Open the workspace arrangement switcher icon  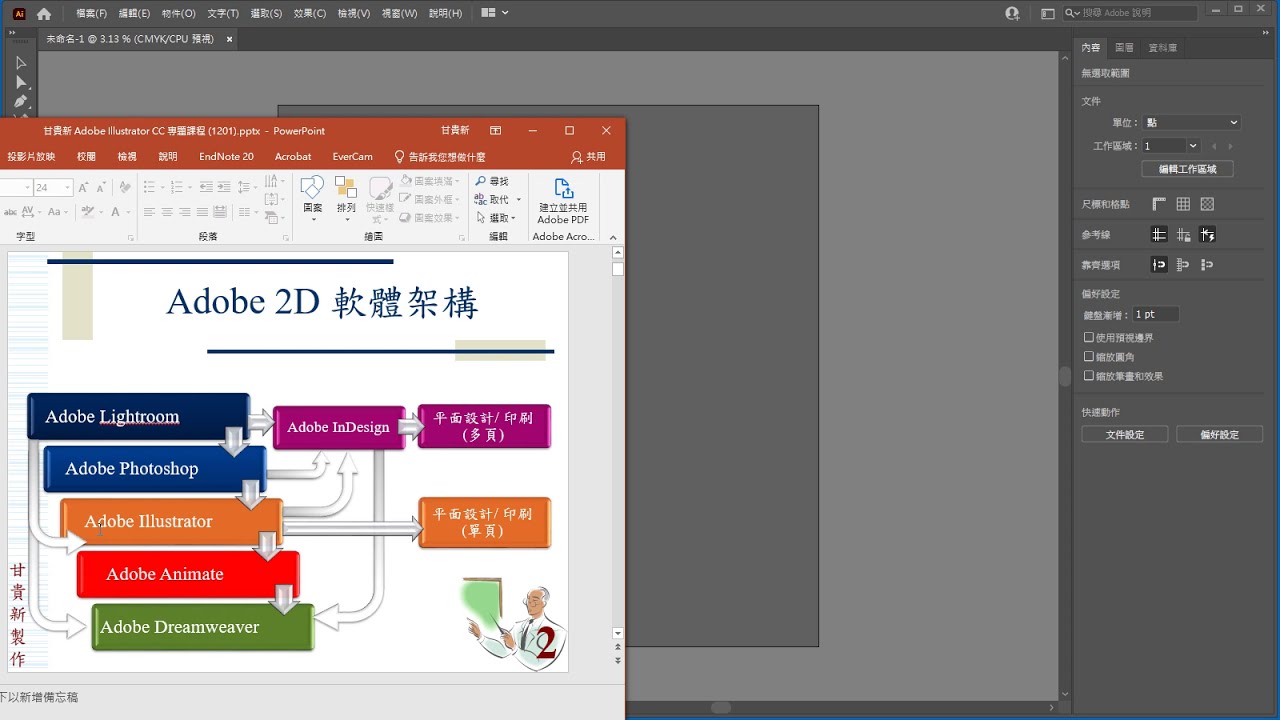click(494, 13)
